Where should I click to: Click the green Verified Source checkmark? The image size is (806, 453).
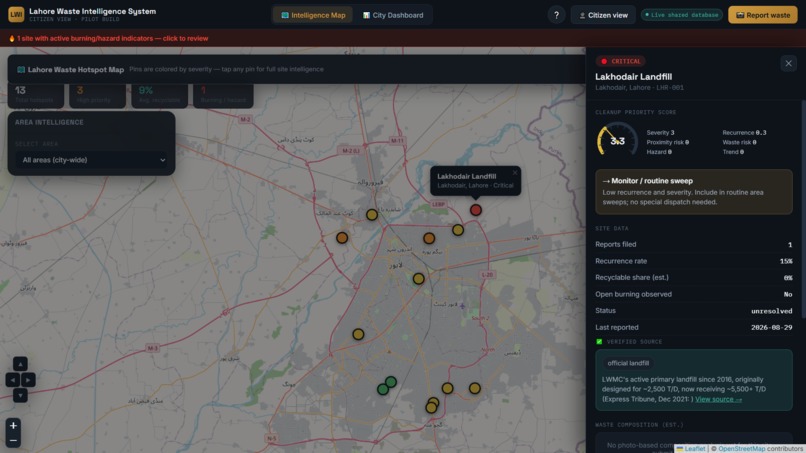(x=599, y=341)
